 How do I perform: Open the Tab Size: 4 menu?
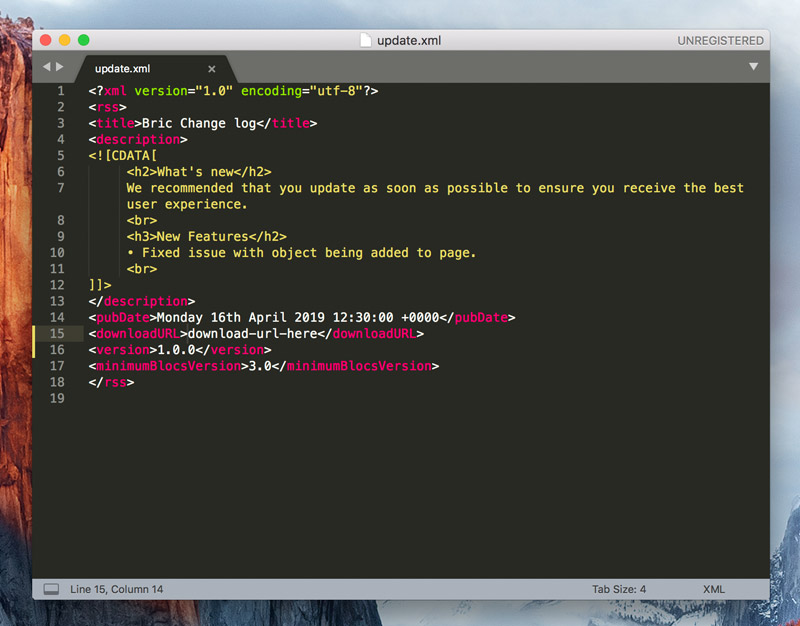(619, 589)
